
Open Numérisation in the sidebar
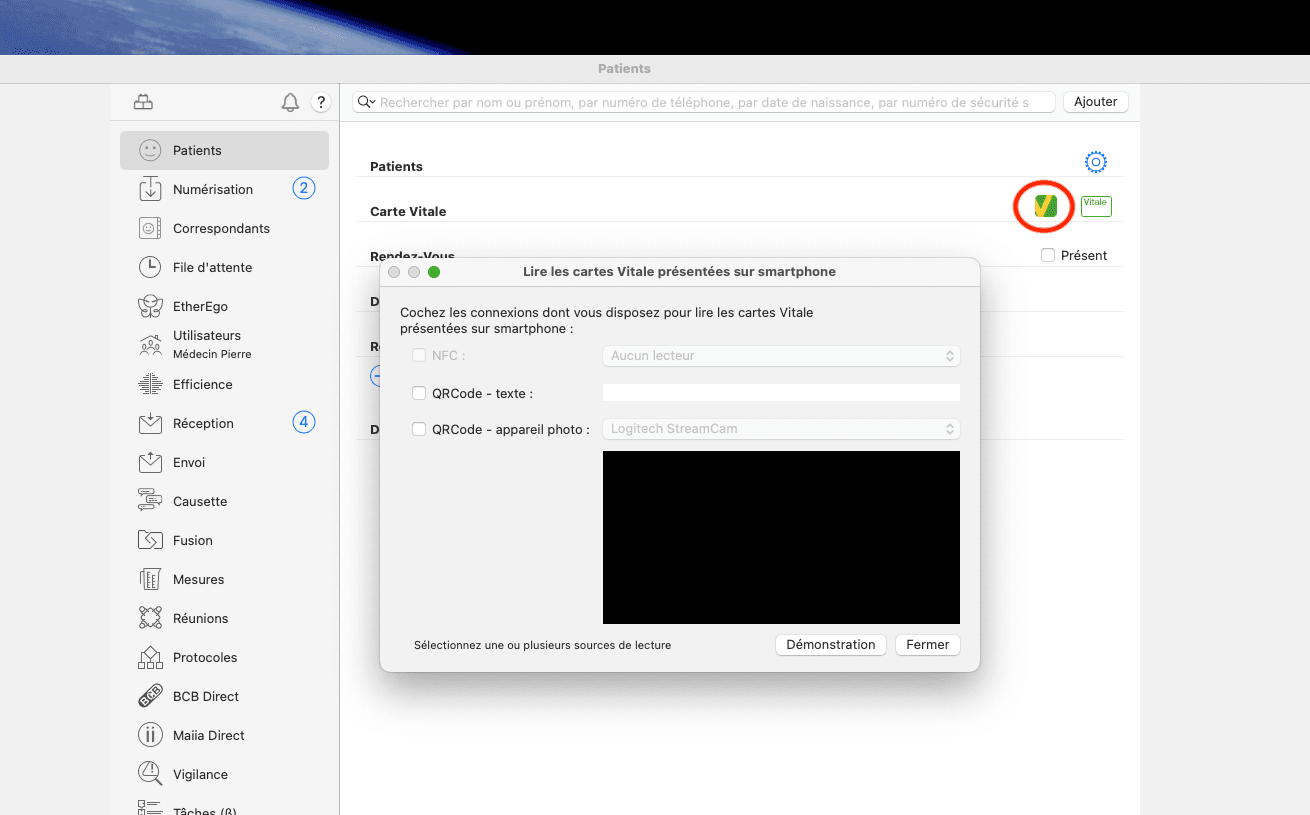click(212, 189)
